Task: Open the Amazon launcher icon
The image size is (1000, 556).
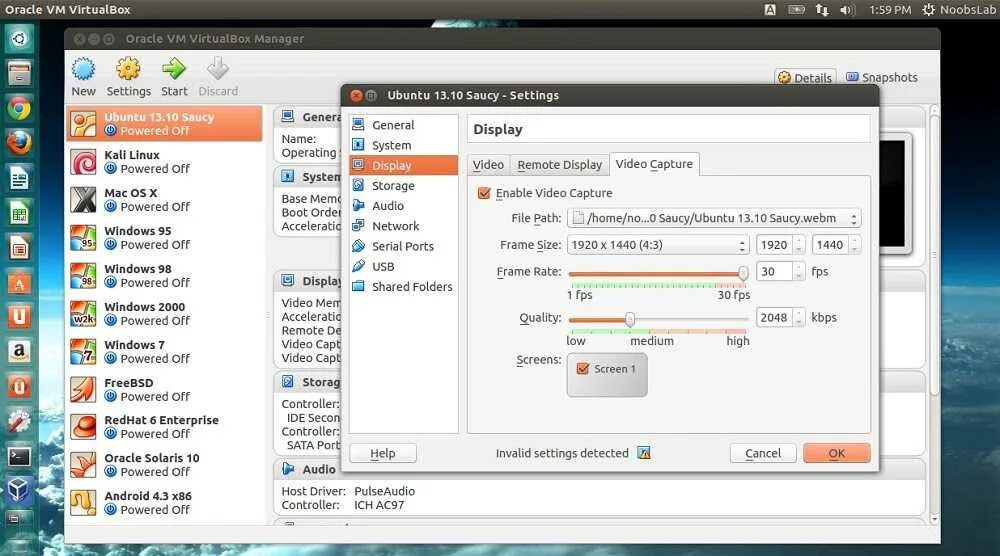Action: [x=19, y=351]
